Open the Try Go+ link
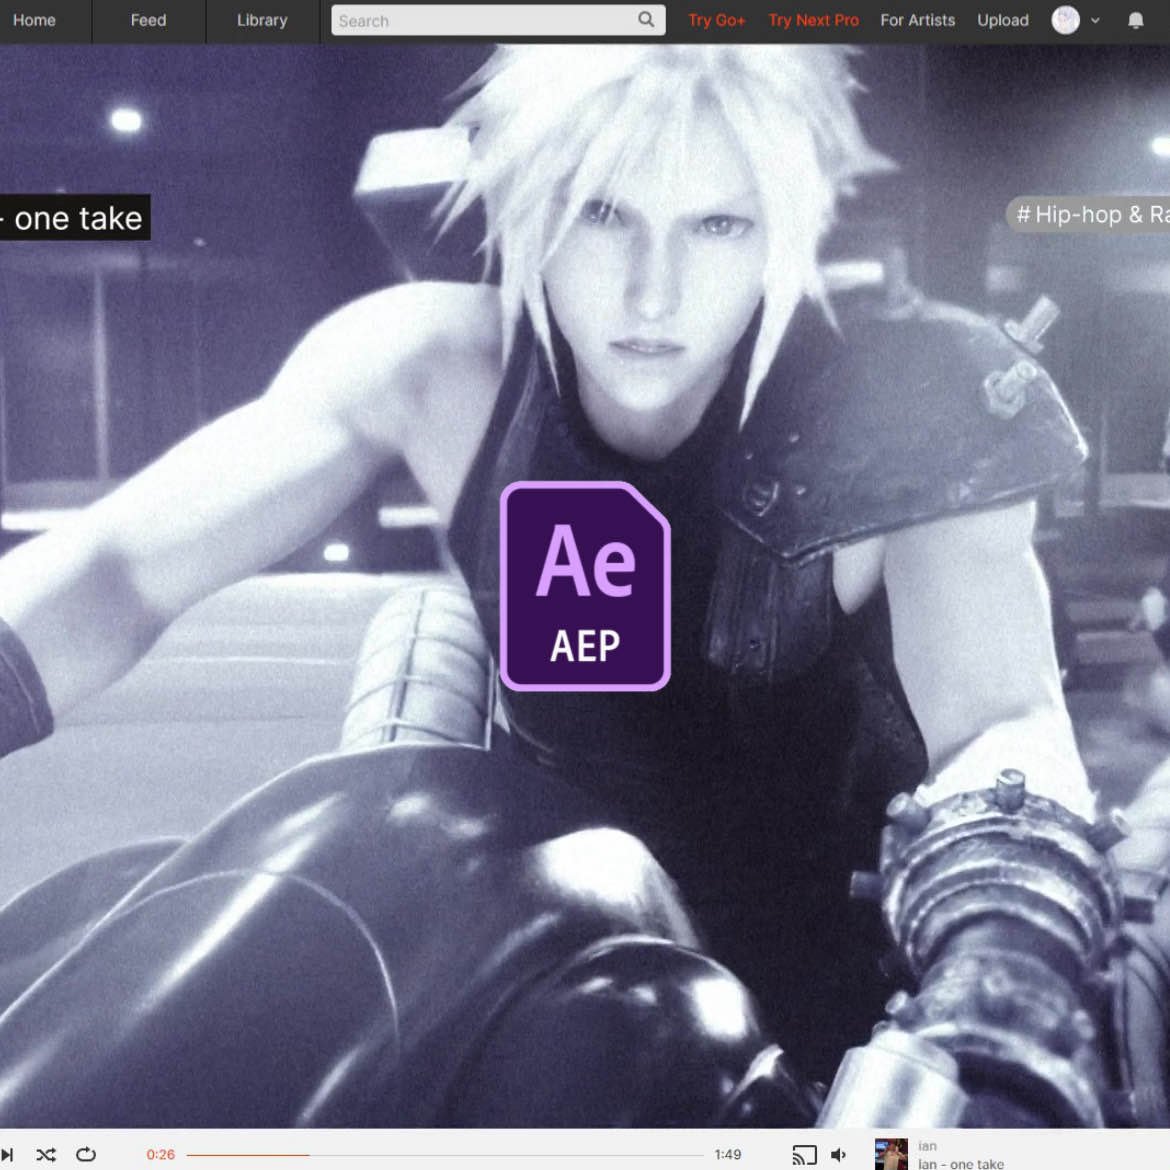Viewport: 1170px width, 1170px height. pyautogui.click(x=716, y=20)
